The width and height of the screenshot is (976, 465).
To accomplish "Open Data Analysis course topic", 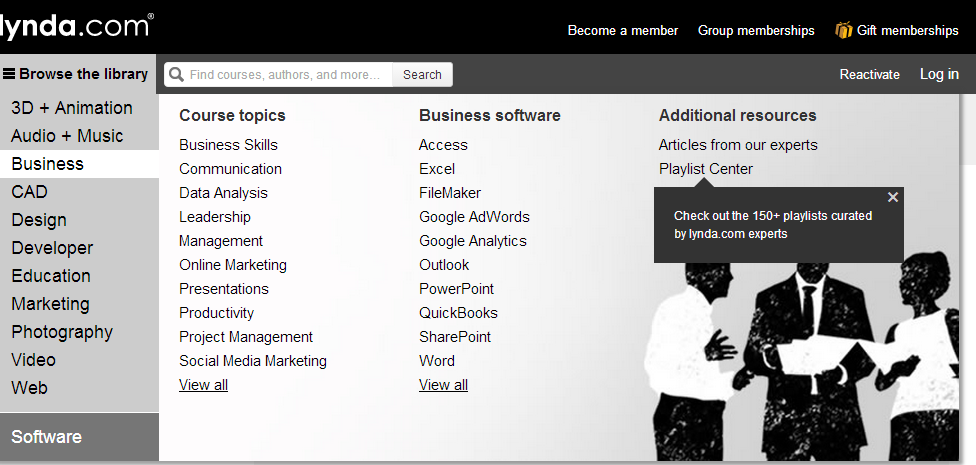I will [x=223, y=193].
